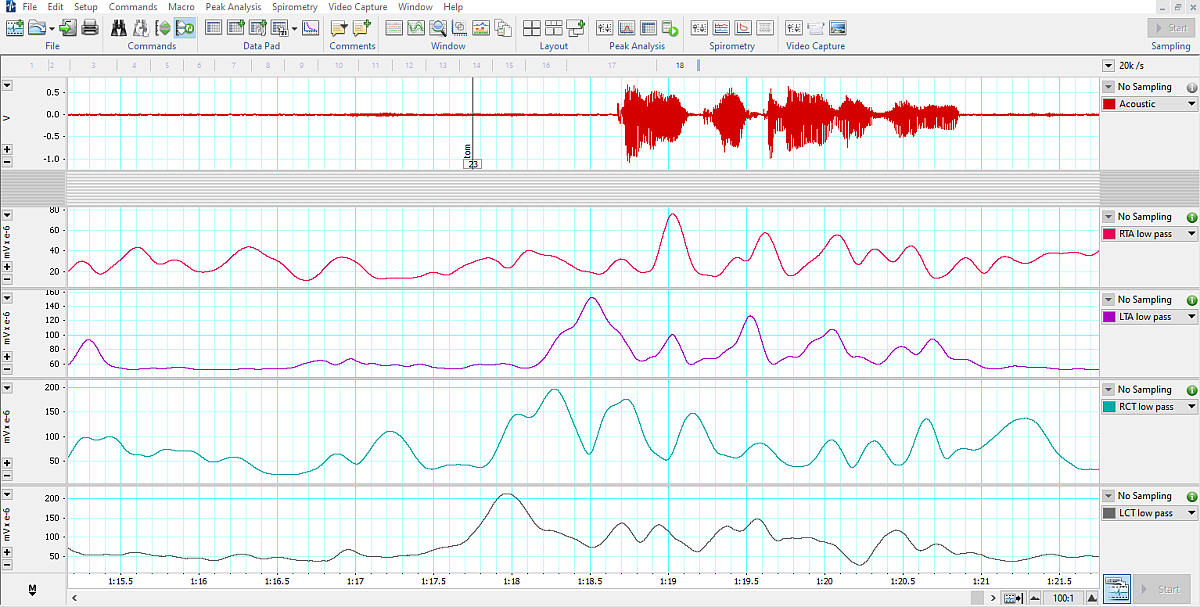Open Spirometry flow-volume loop icon
Screen dimensions: 1200x607
pos(744,28)
